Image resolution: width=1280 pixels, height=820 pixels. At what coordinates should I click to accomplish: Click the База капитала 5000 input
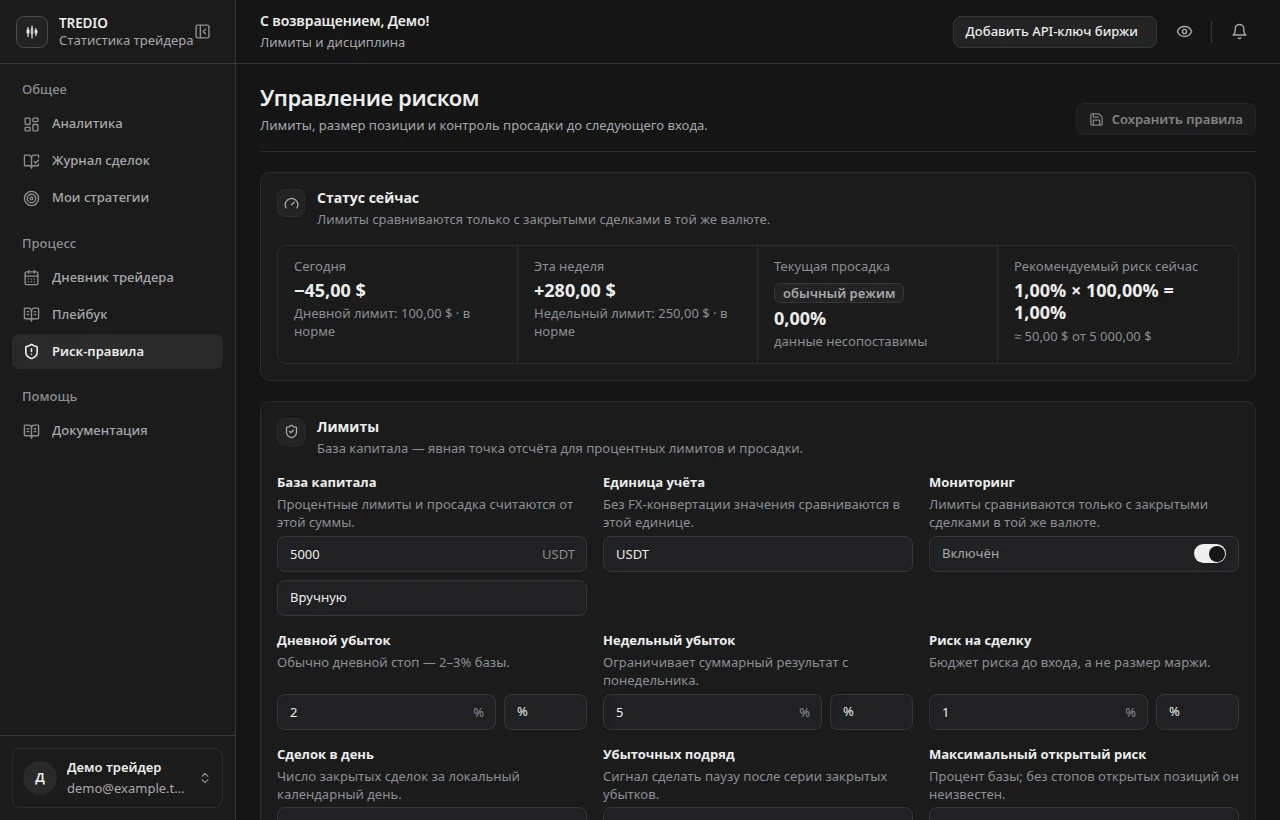(x=432, y=554)
